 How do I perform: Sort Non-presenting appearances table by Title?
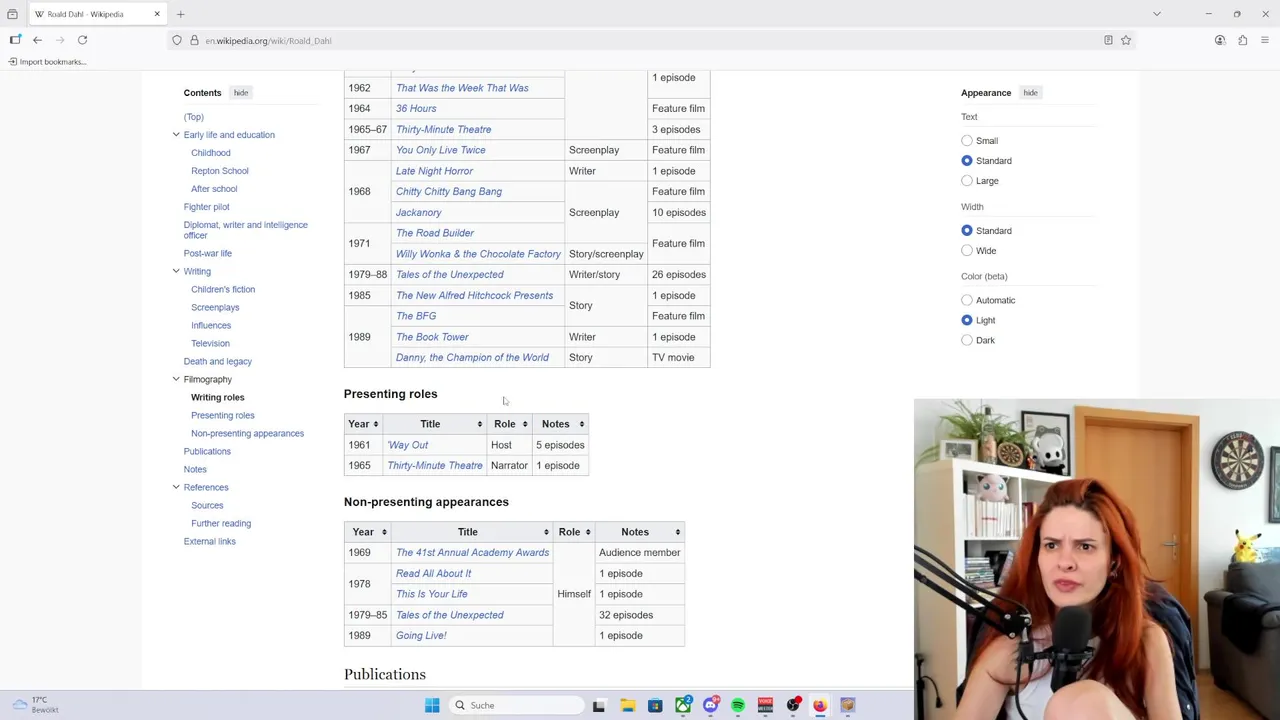(x=472, y=532)
